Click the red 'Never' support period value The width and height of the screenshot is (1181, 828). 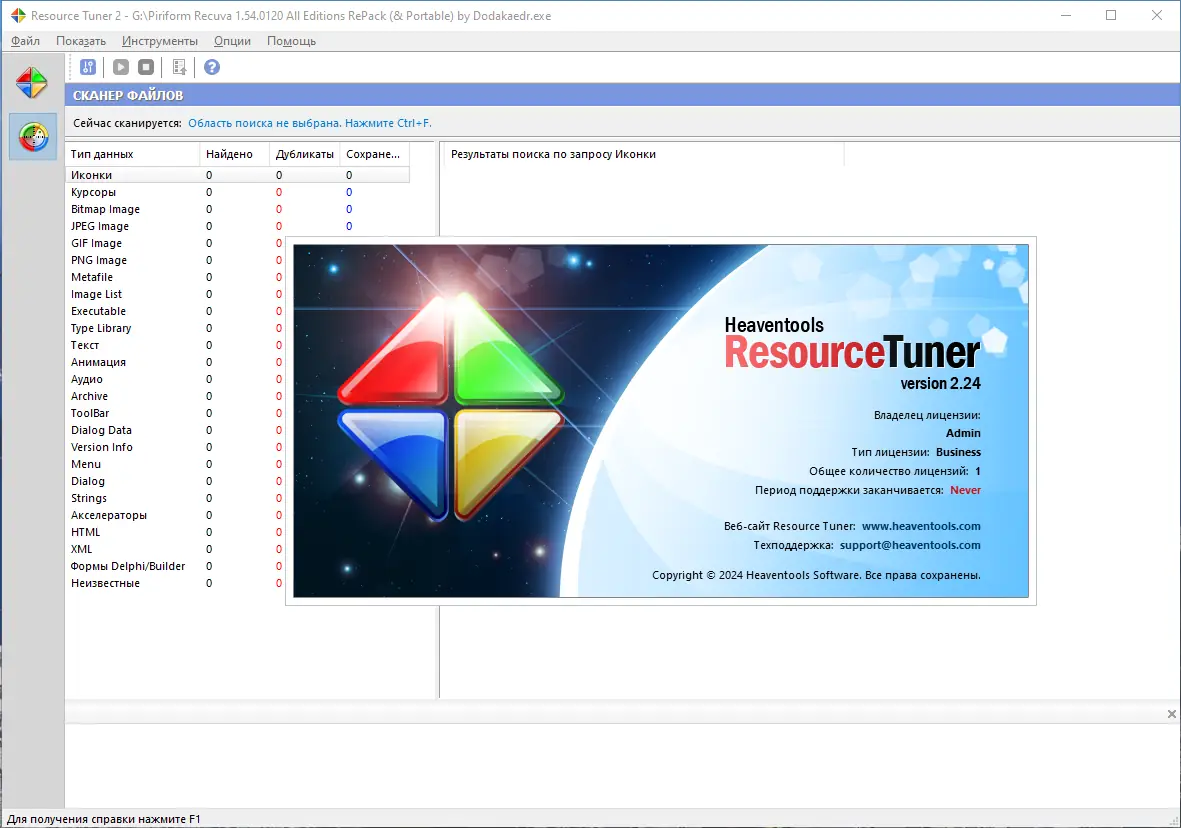click(966, 490)
